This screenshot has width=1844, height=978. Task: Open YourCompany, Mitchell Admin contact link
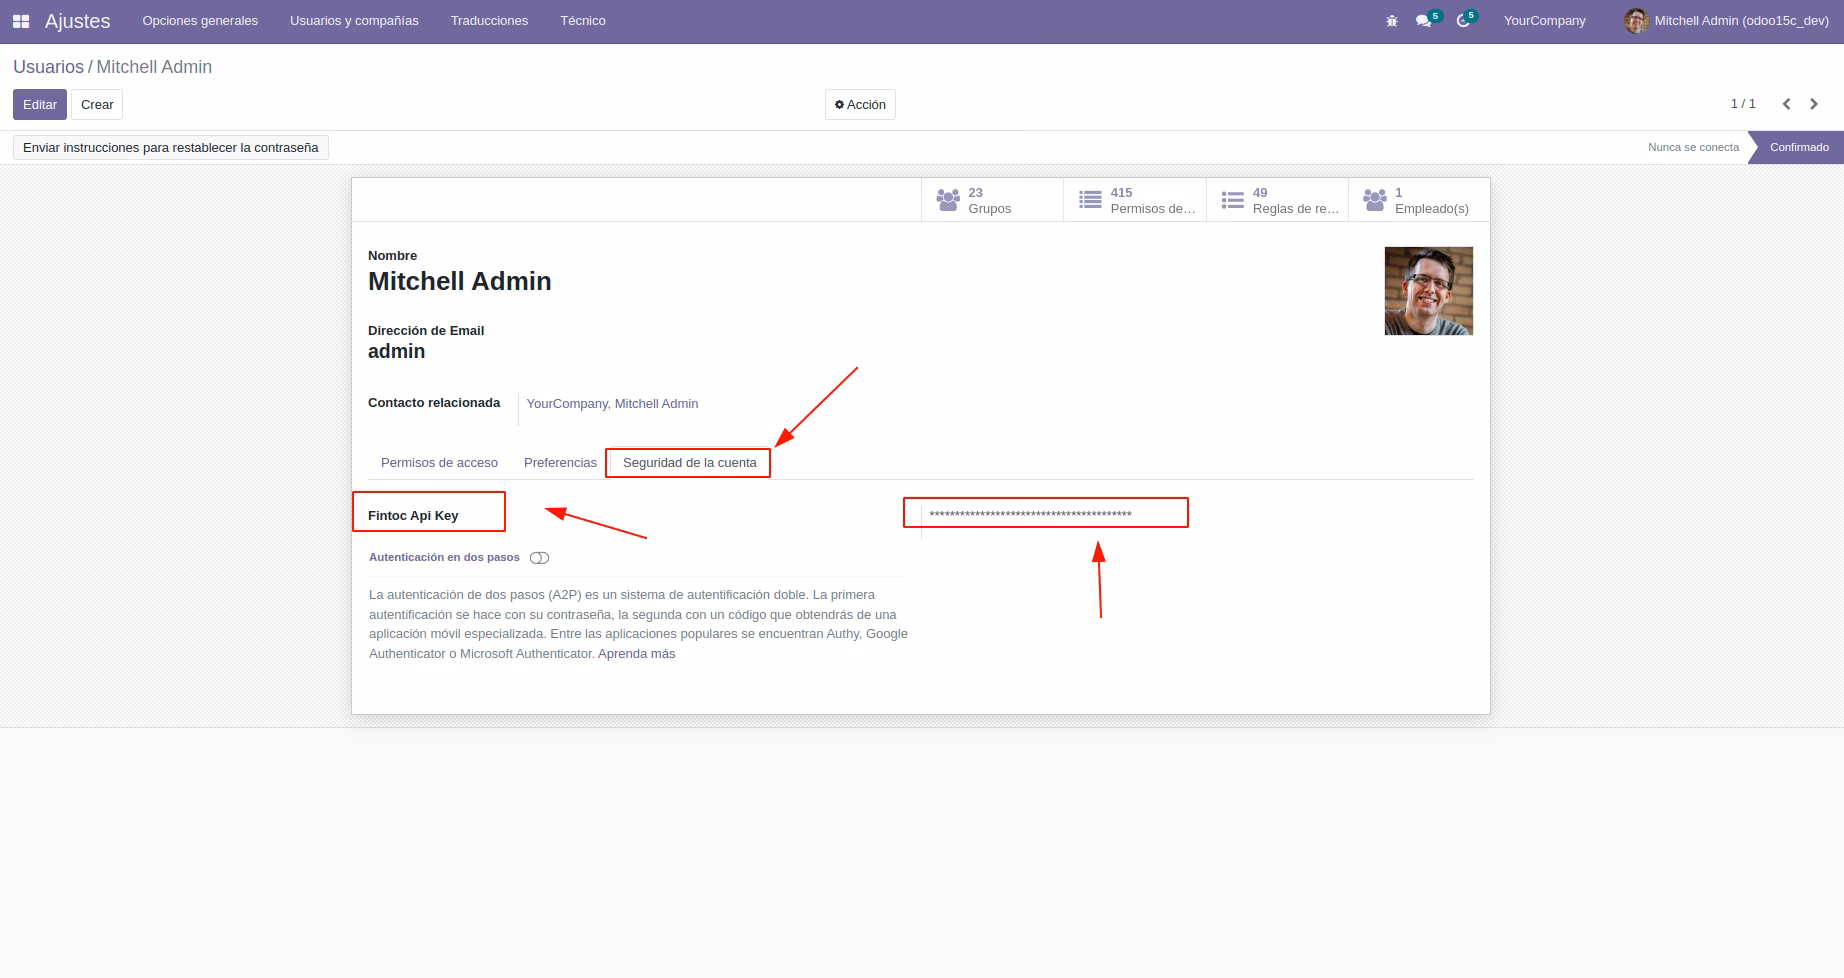[613, 404]
